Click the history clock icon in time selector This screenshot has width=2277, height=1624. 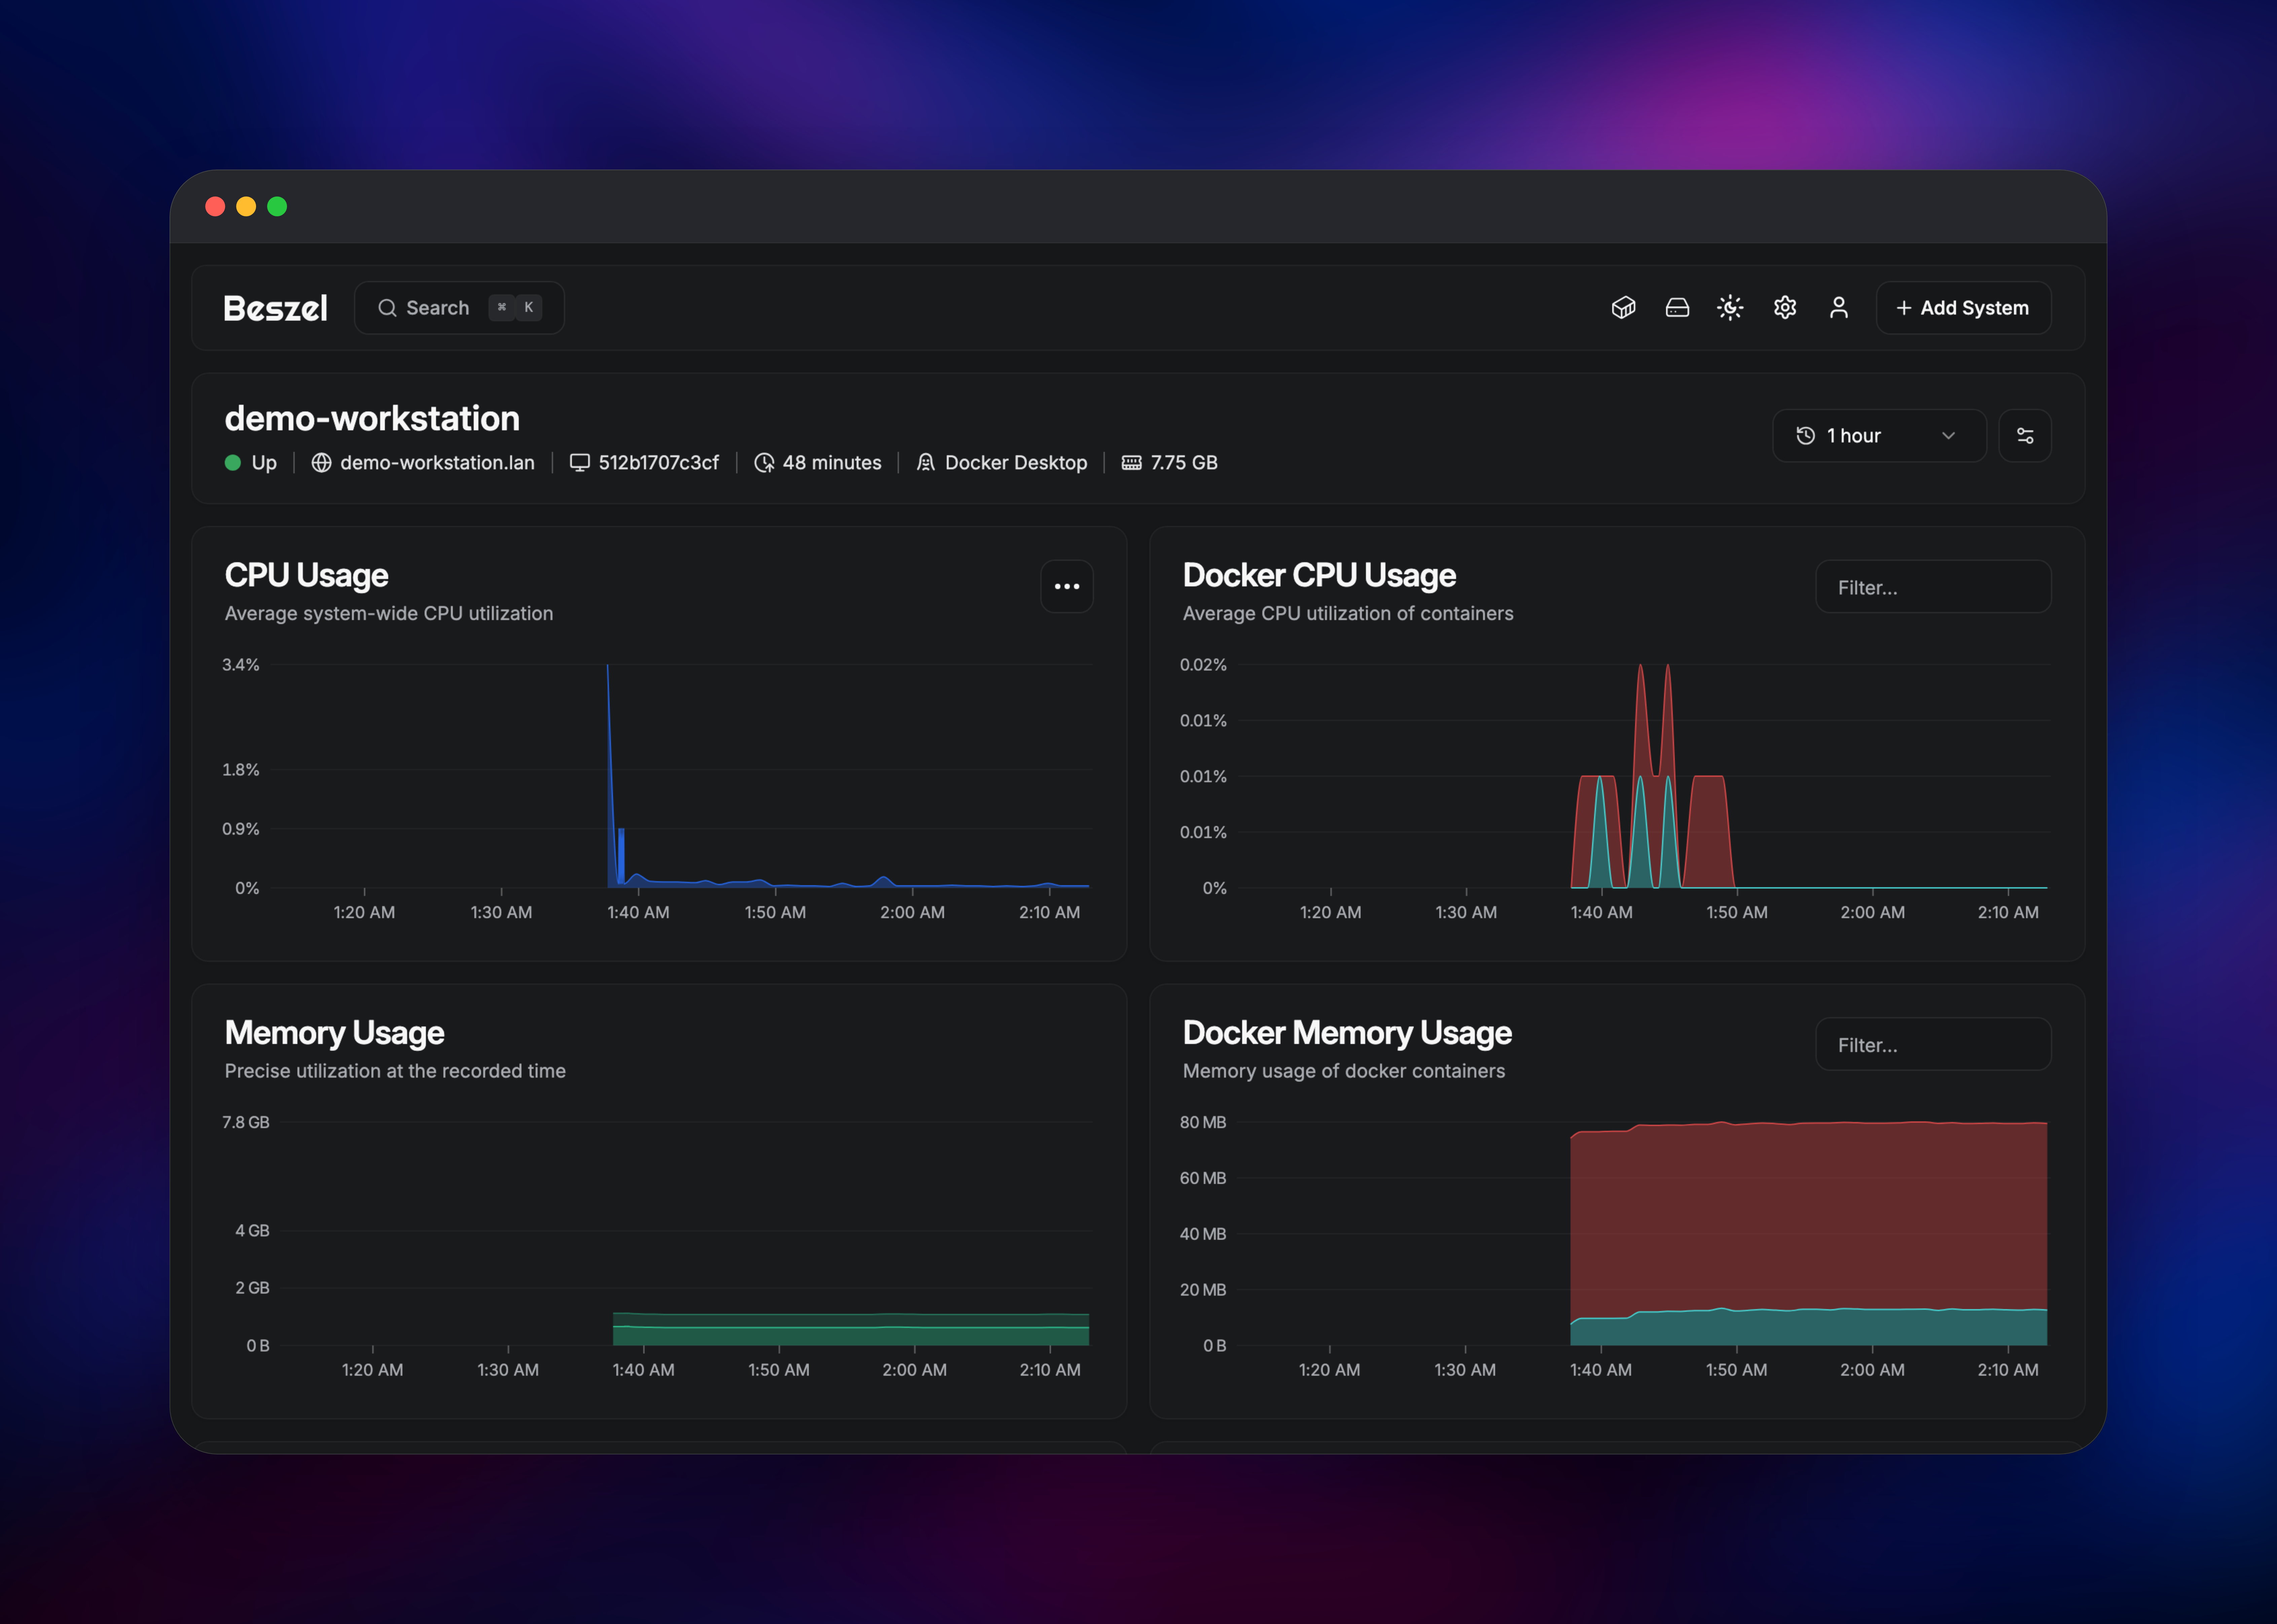click(x=1805, y=436)
